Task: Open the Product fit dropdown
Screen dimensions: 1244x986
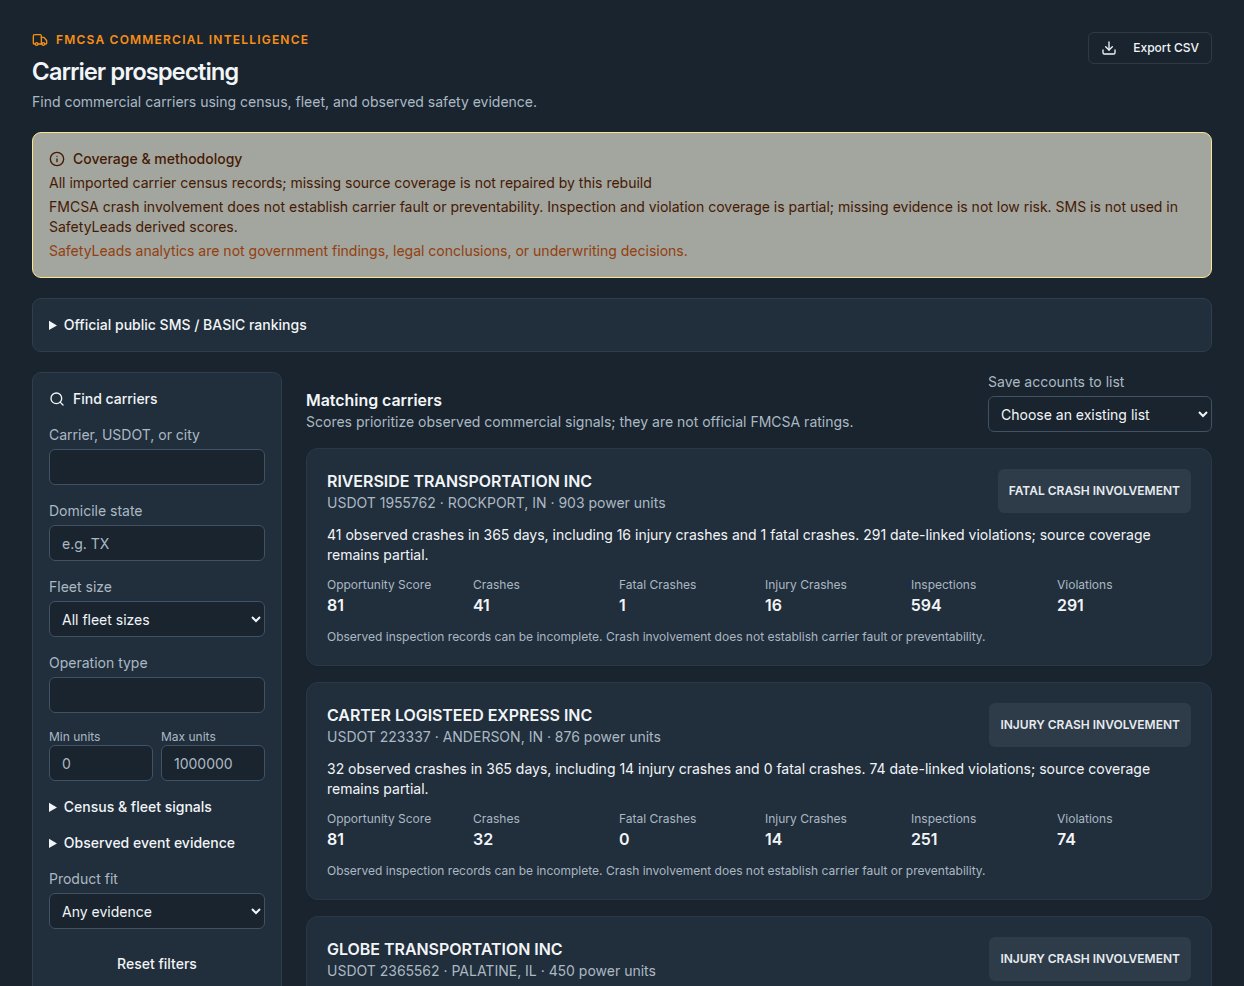Action: [157, 912]
